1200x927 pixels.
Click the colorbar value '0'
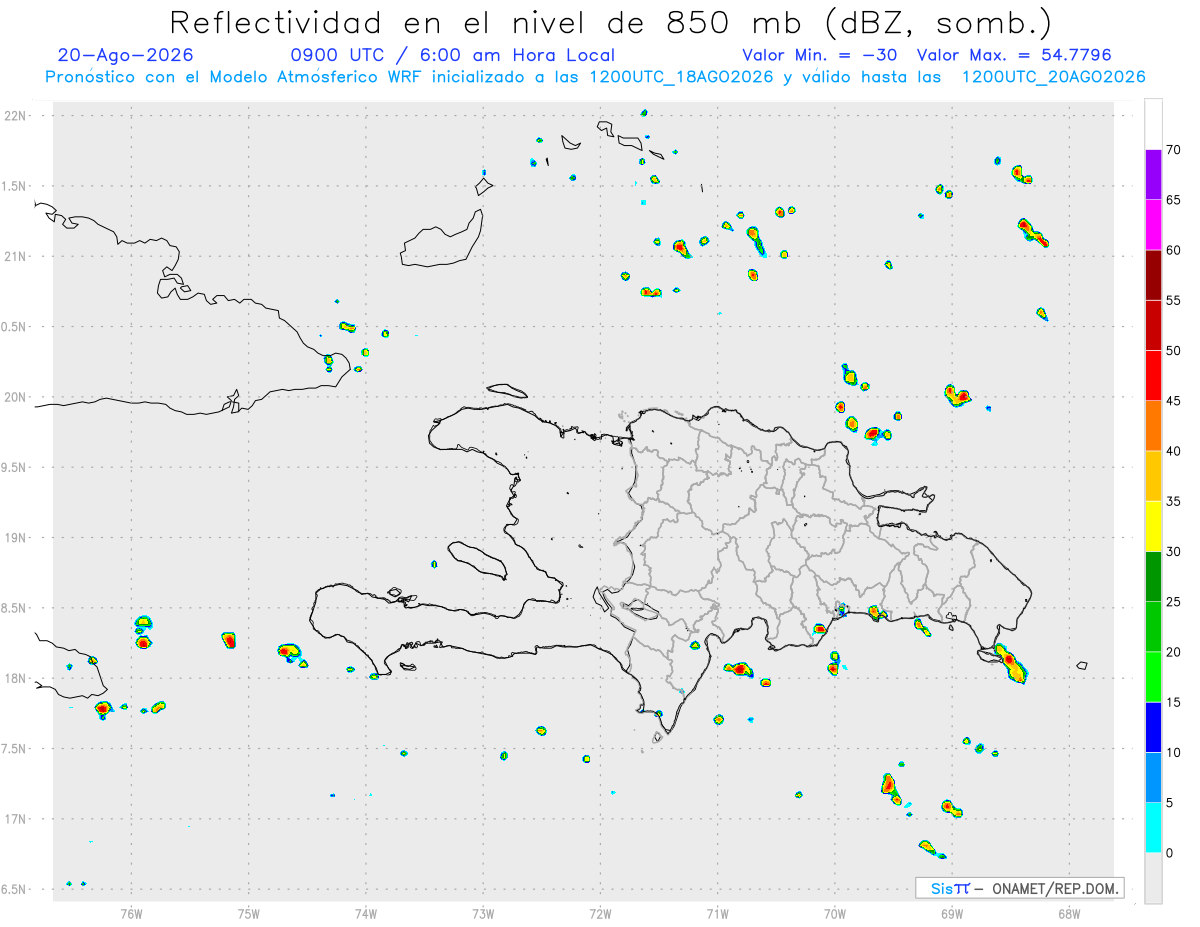click(x=1169, y=853)
